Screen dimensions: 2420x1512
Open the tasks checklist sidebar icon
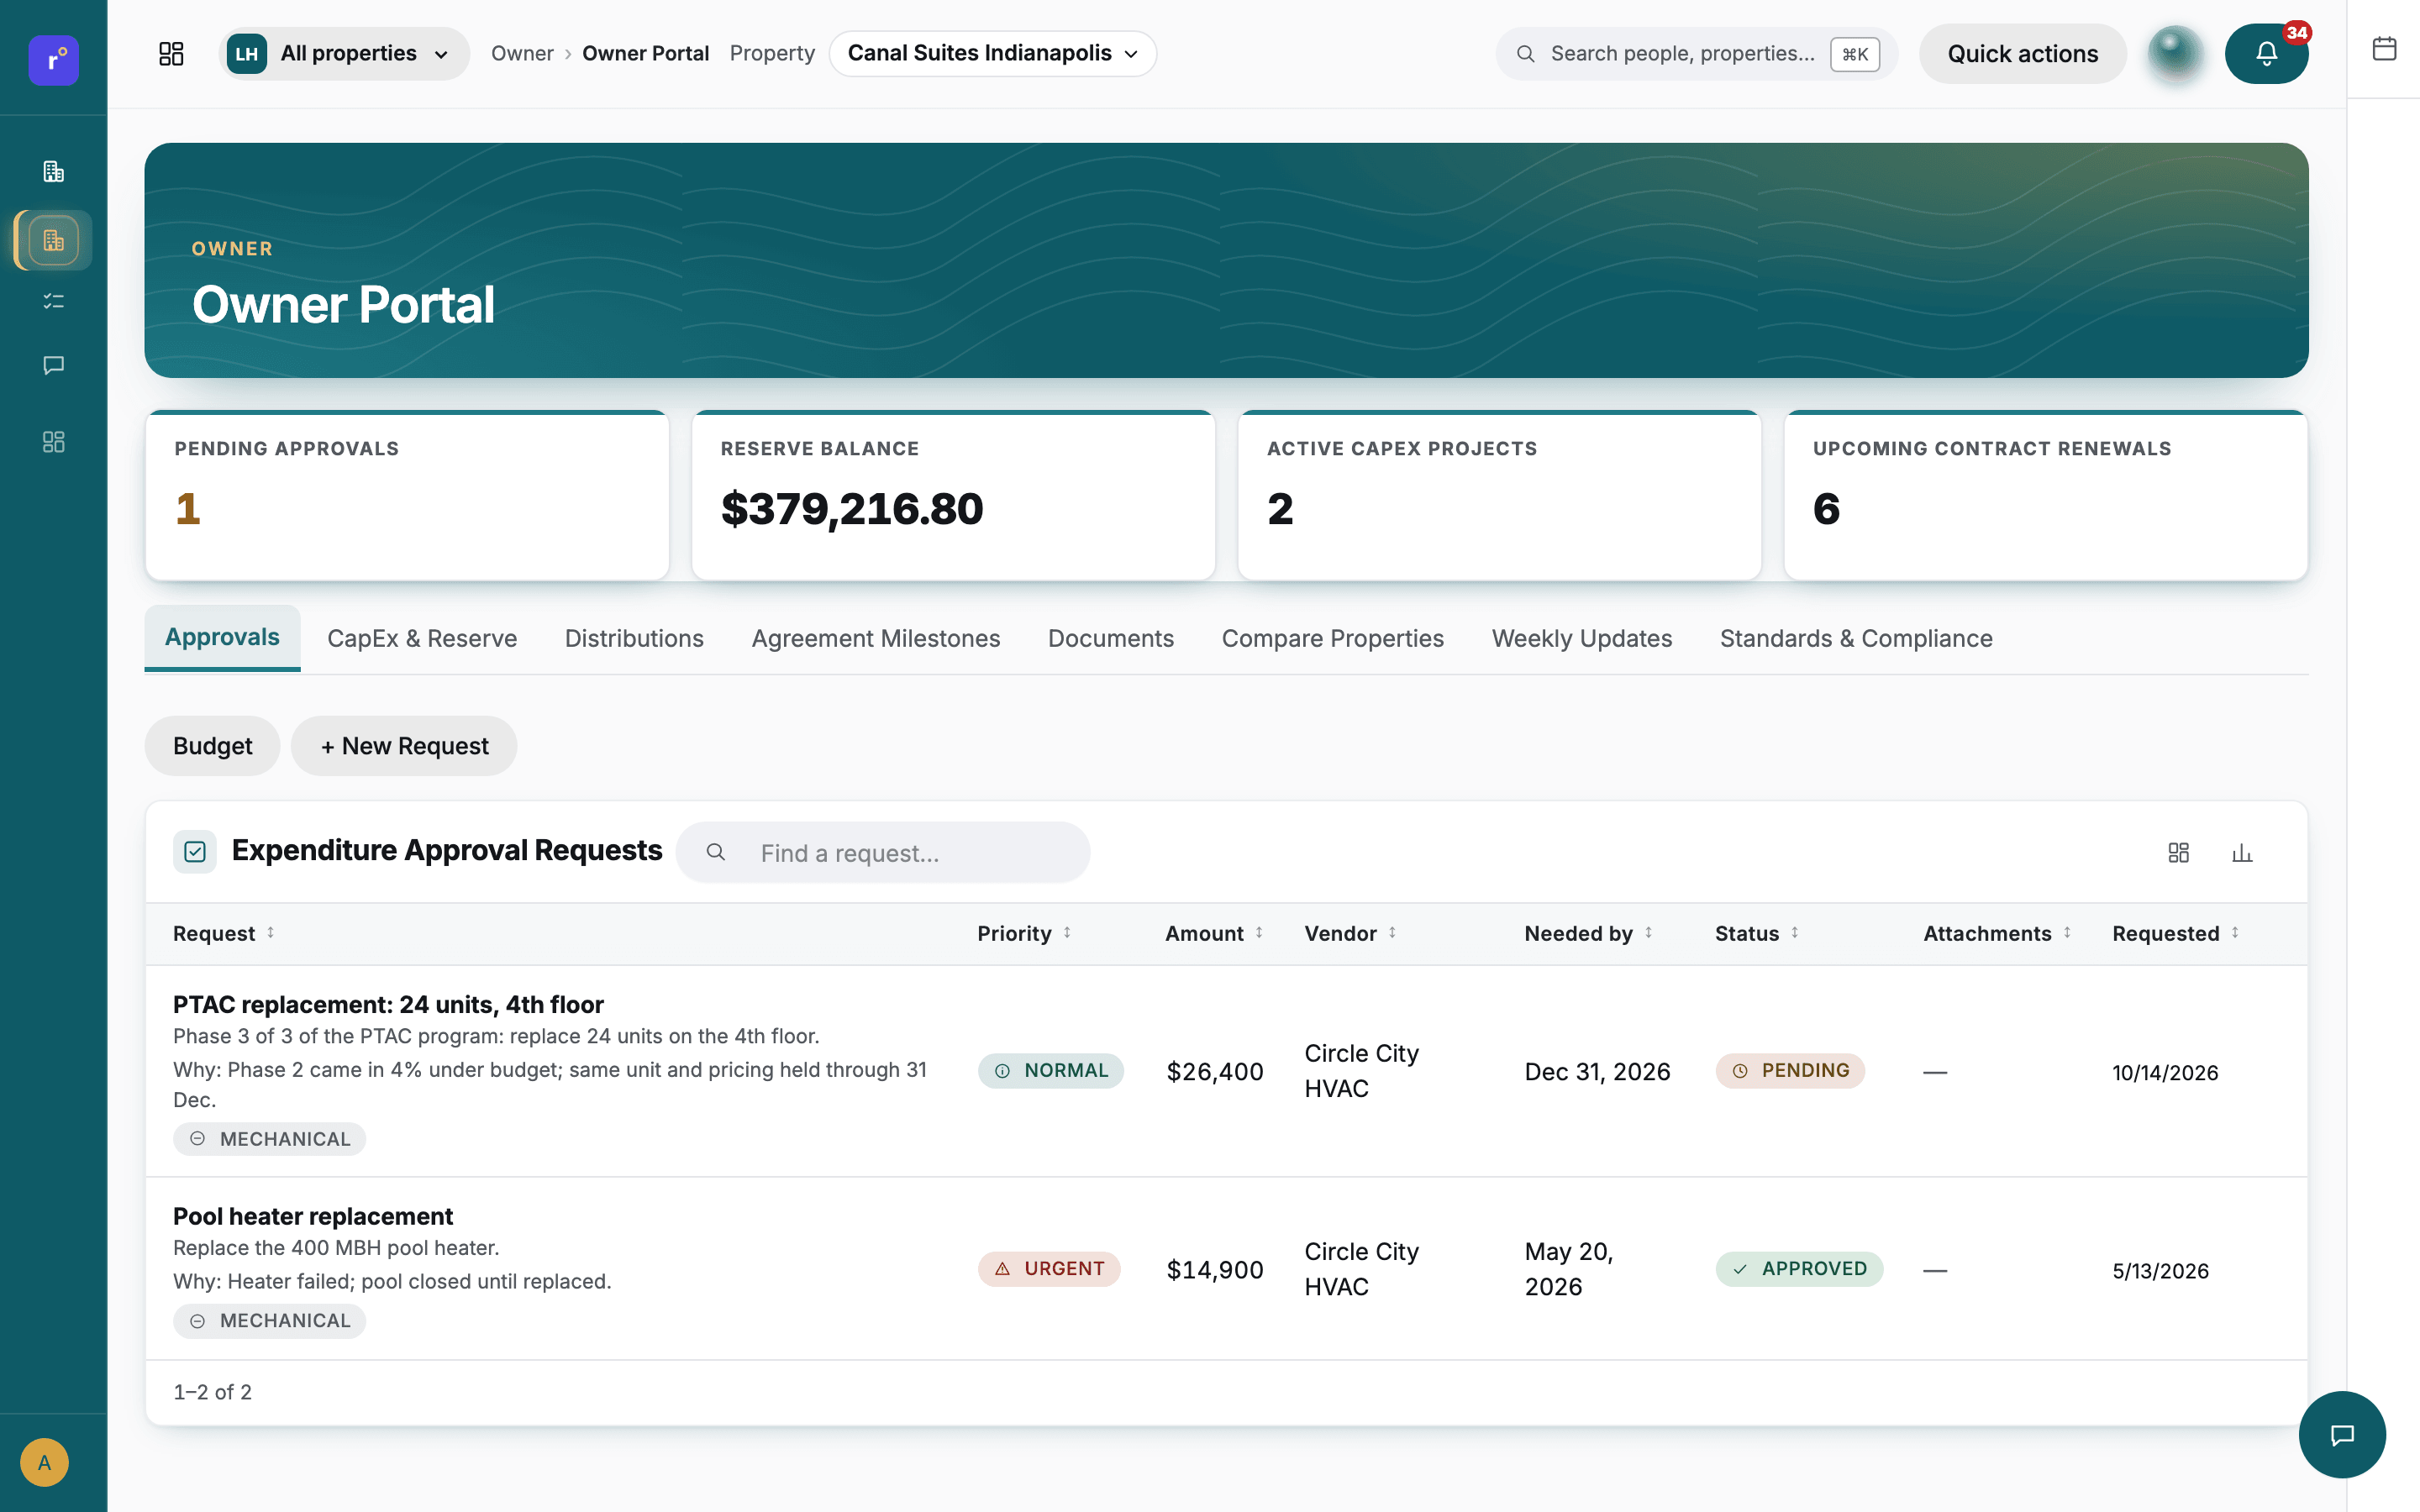[54, 301]
